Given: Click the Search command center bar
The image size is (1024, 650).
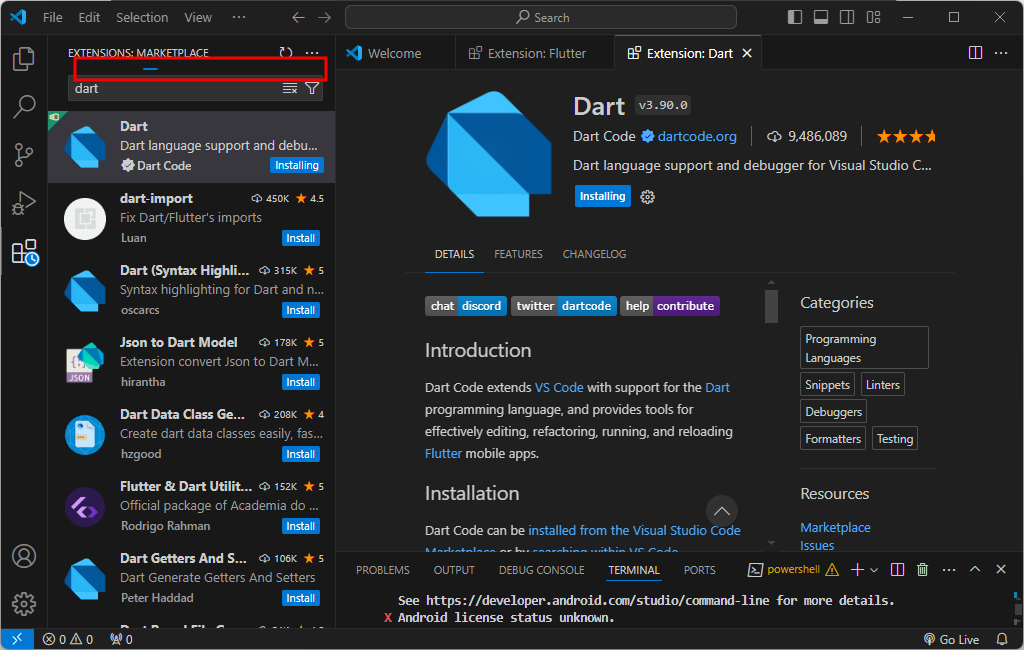Looking at the screenshot, I should click(541, 18).
